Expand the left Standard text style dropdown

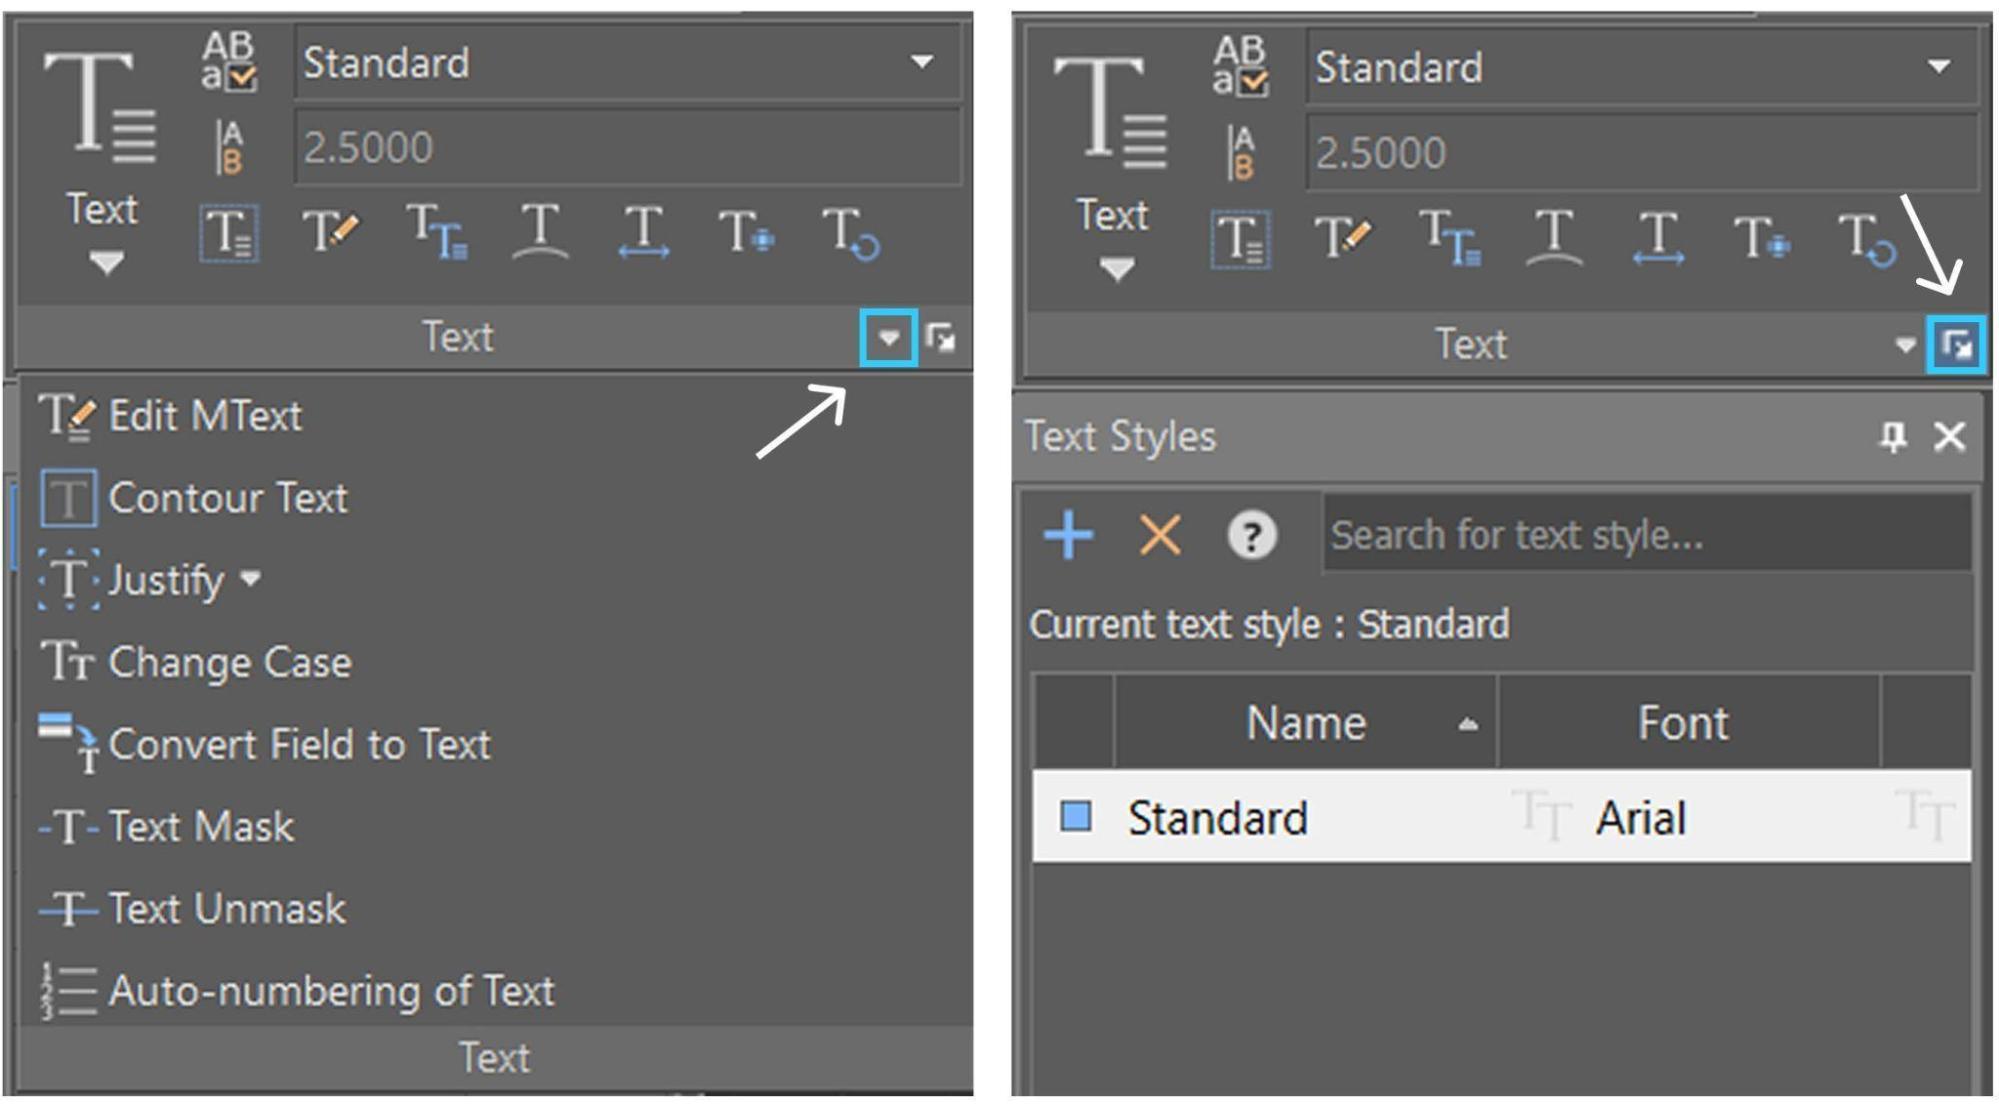coord(921,62)
